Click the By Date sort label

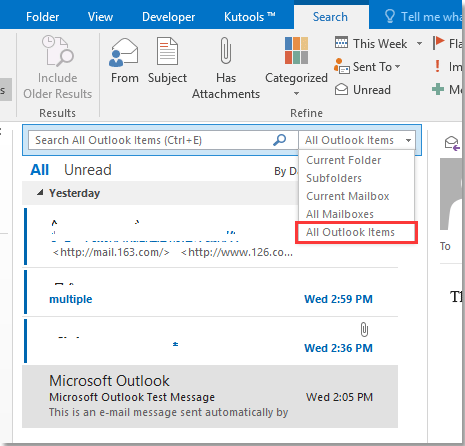(x=286, y=171)
